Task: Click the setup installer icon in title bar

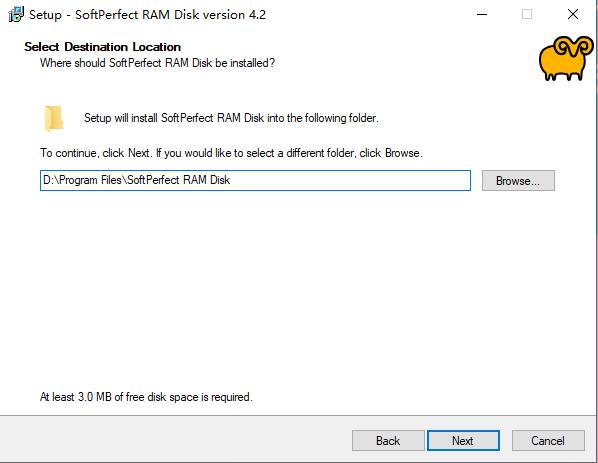Action: tap(16, 14)
